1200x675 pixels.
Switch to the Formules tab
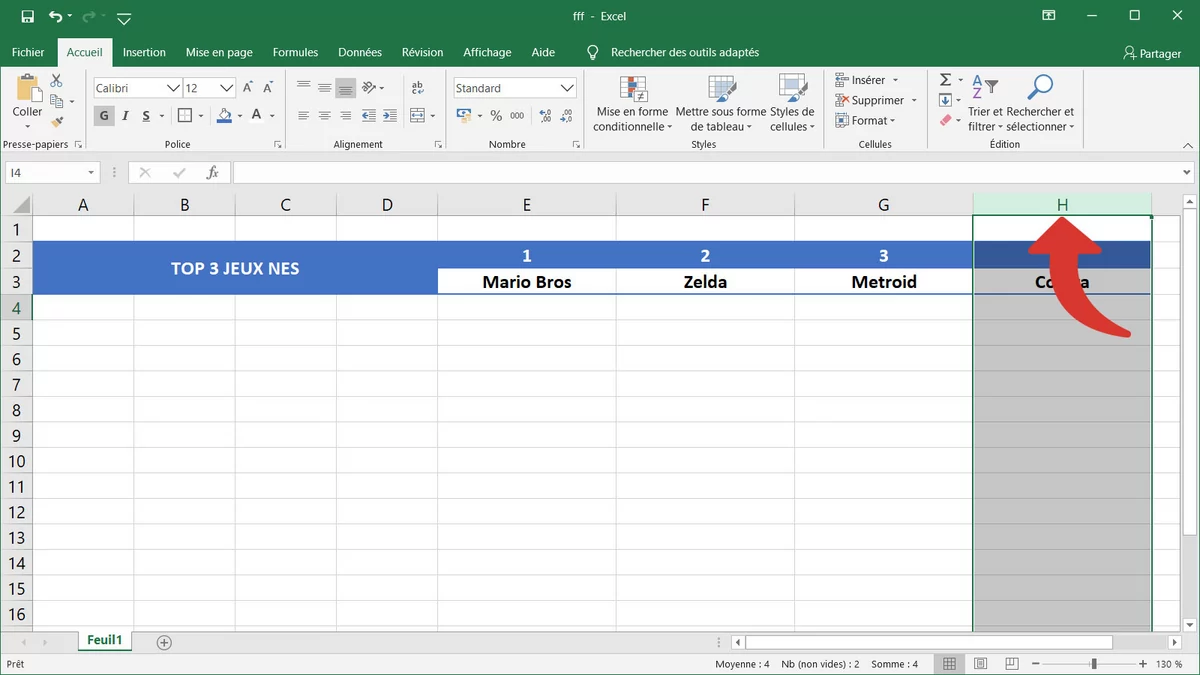[295, 52]
